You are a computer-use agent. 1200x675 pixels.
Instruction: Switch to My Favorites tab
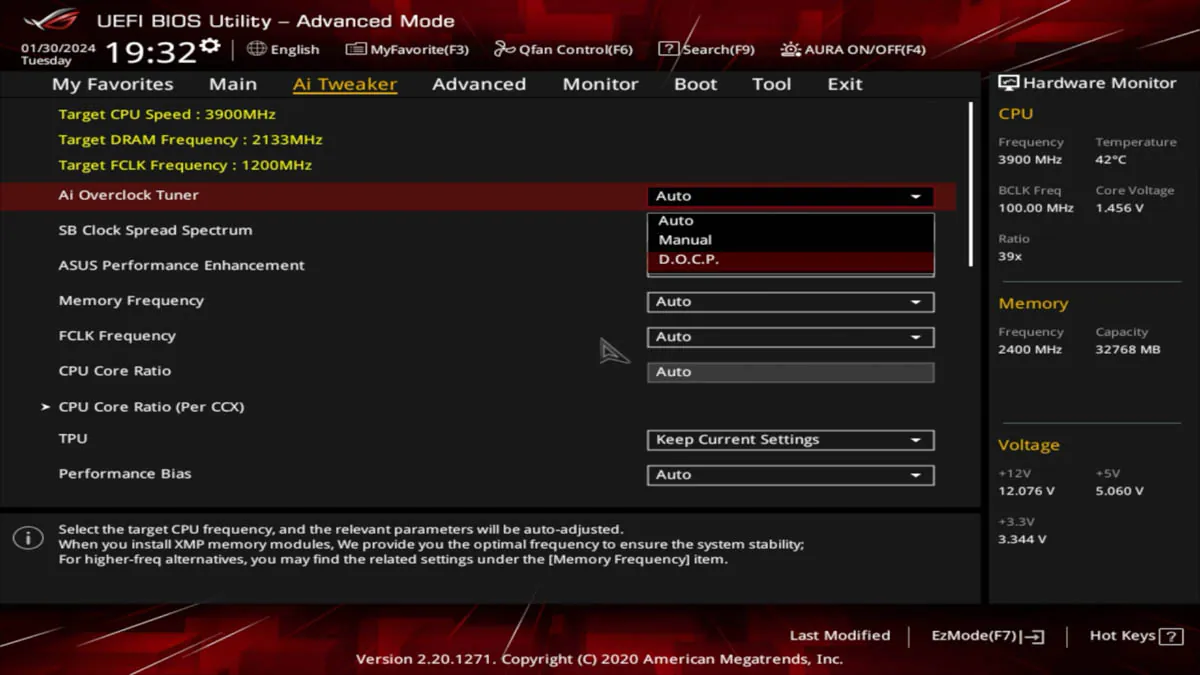(x=112, y=84)
